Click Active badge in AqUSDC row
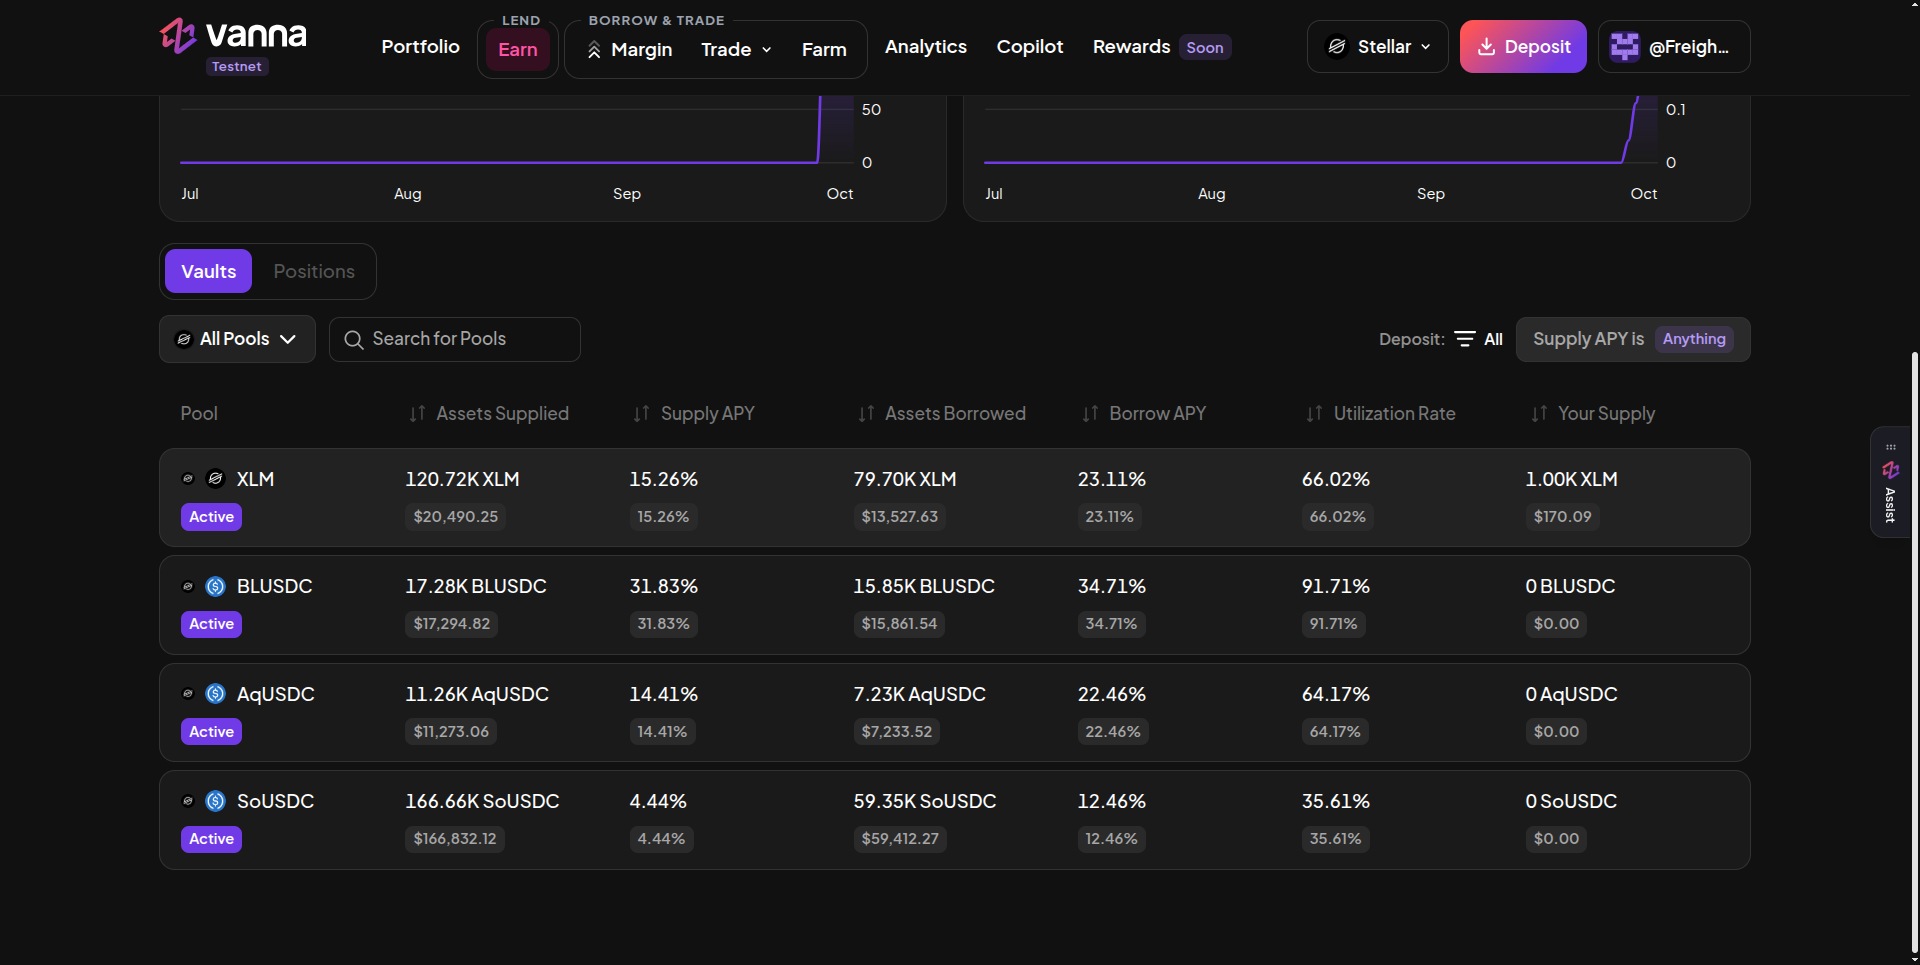The height and width of the screenshot is (965, 1920). tap(211, 732)
